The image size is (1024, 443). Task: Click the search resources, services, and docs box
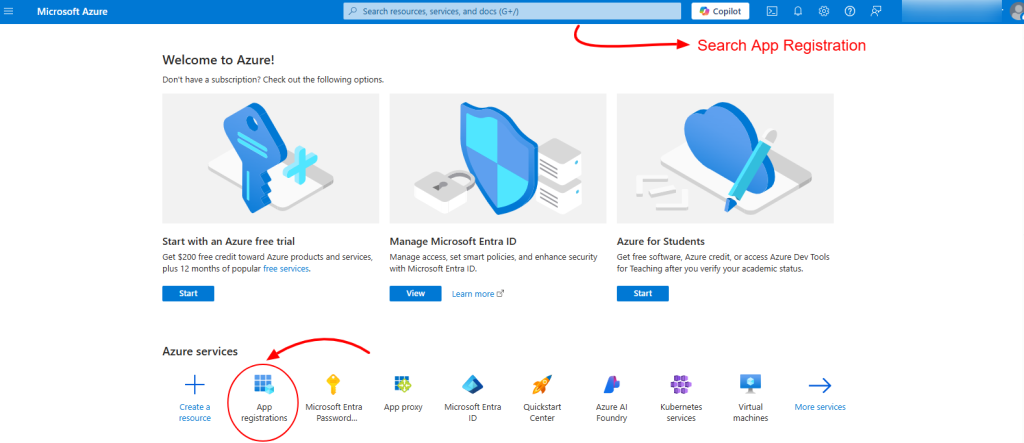click(513, 11)
